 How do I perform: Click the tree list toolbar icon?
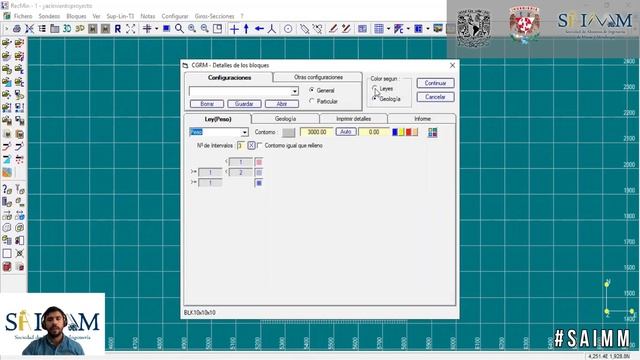[42, 29]
